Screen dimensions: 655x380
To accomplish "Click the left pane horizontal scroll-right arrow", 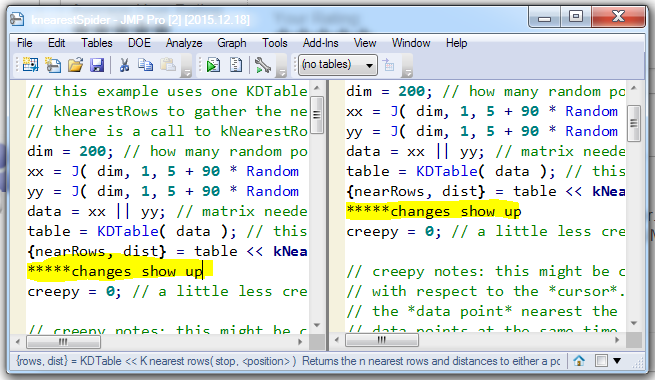I will [300, 342].
